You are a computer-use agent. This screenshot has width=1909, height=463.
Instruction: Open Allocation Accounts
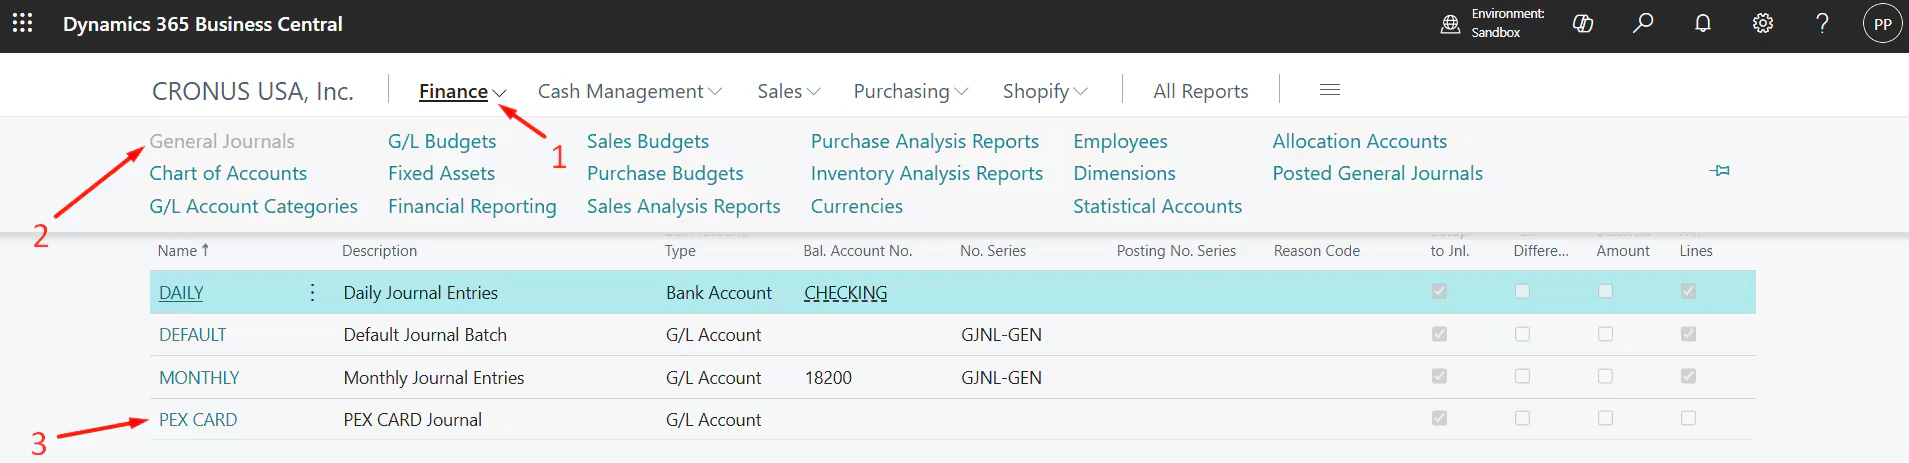point(1359,141)
